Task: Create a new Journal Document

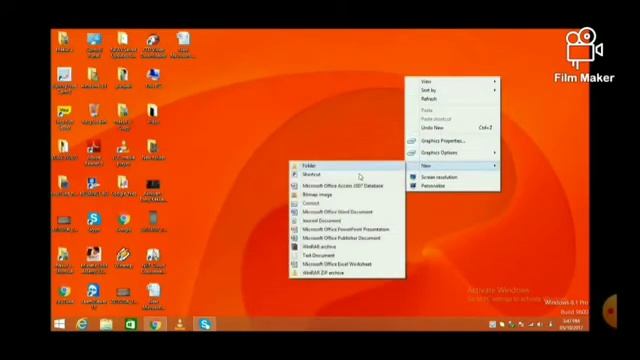Action: click(347, 221)
